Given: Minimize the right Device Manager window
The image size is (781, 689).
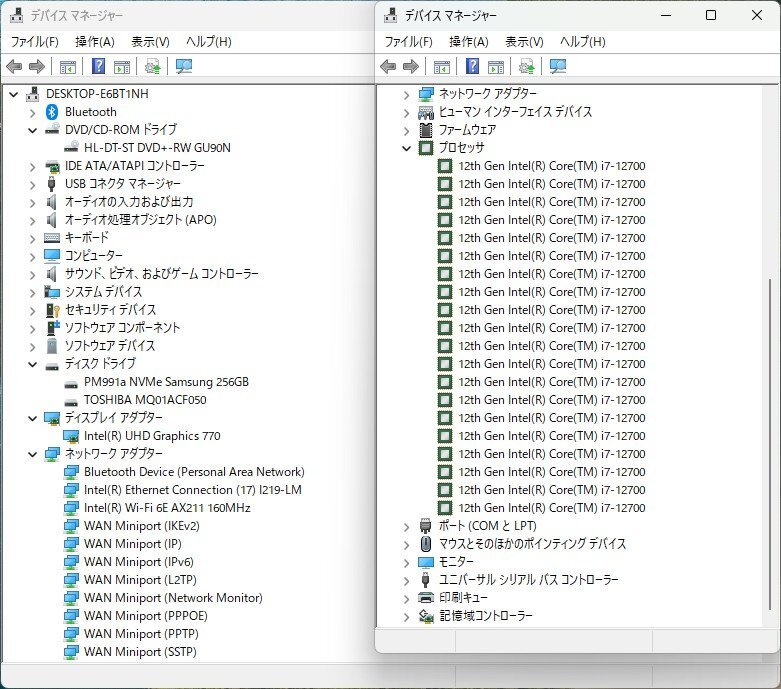Looking at the screenshot, I should pyautogui.click(x=666, y=15).
